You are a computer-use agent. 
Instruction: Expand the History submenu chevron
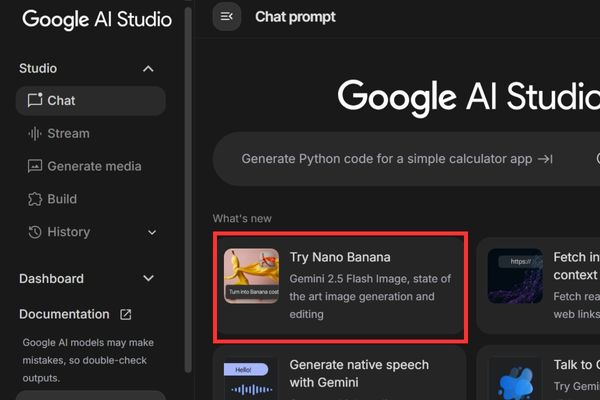(x=152, y=232)
